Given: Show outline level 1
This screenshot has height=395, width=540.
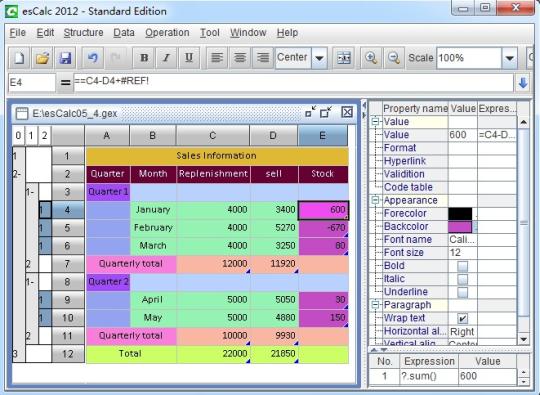Looking at the screenshot, I should point(31,136).
